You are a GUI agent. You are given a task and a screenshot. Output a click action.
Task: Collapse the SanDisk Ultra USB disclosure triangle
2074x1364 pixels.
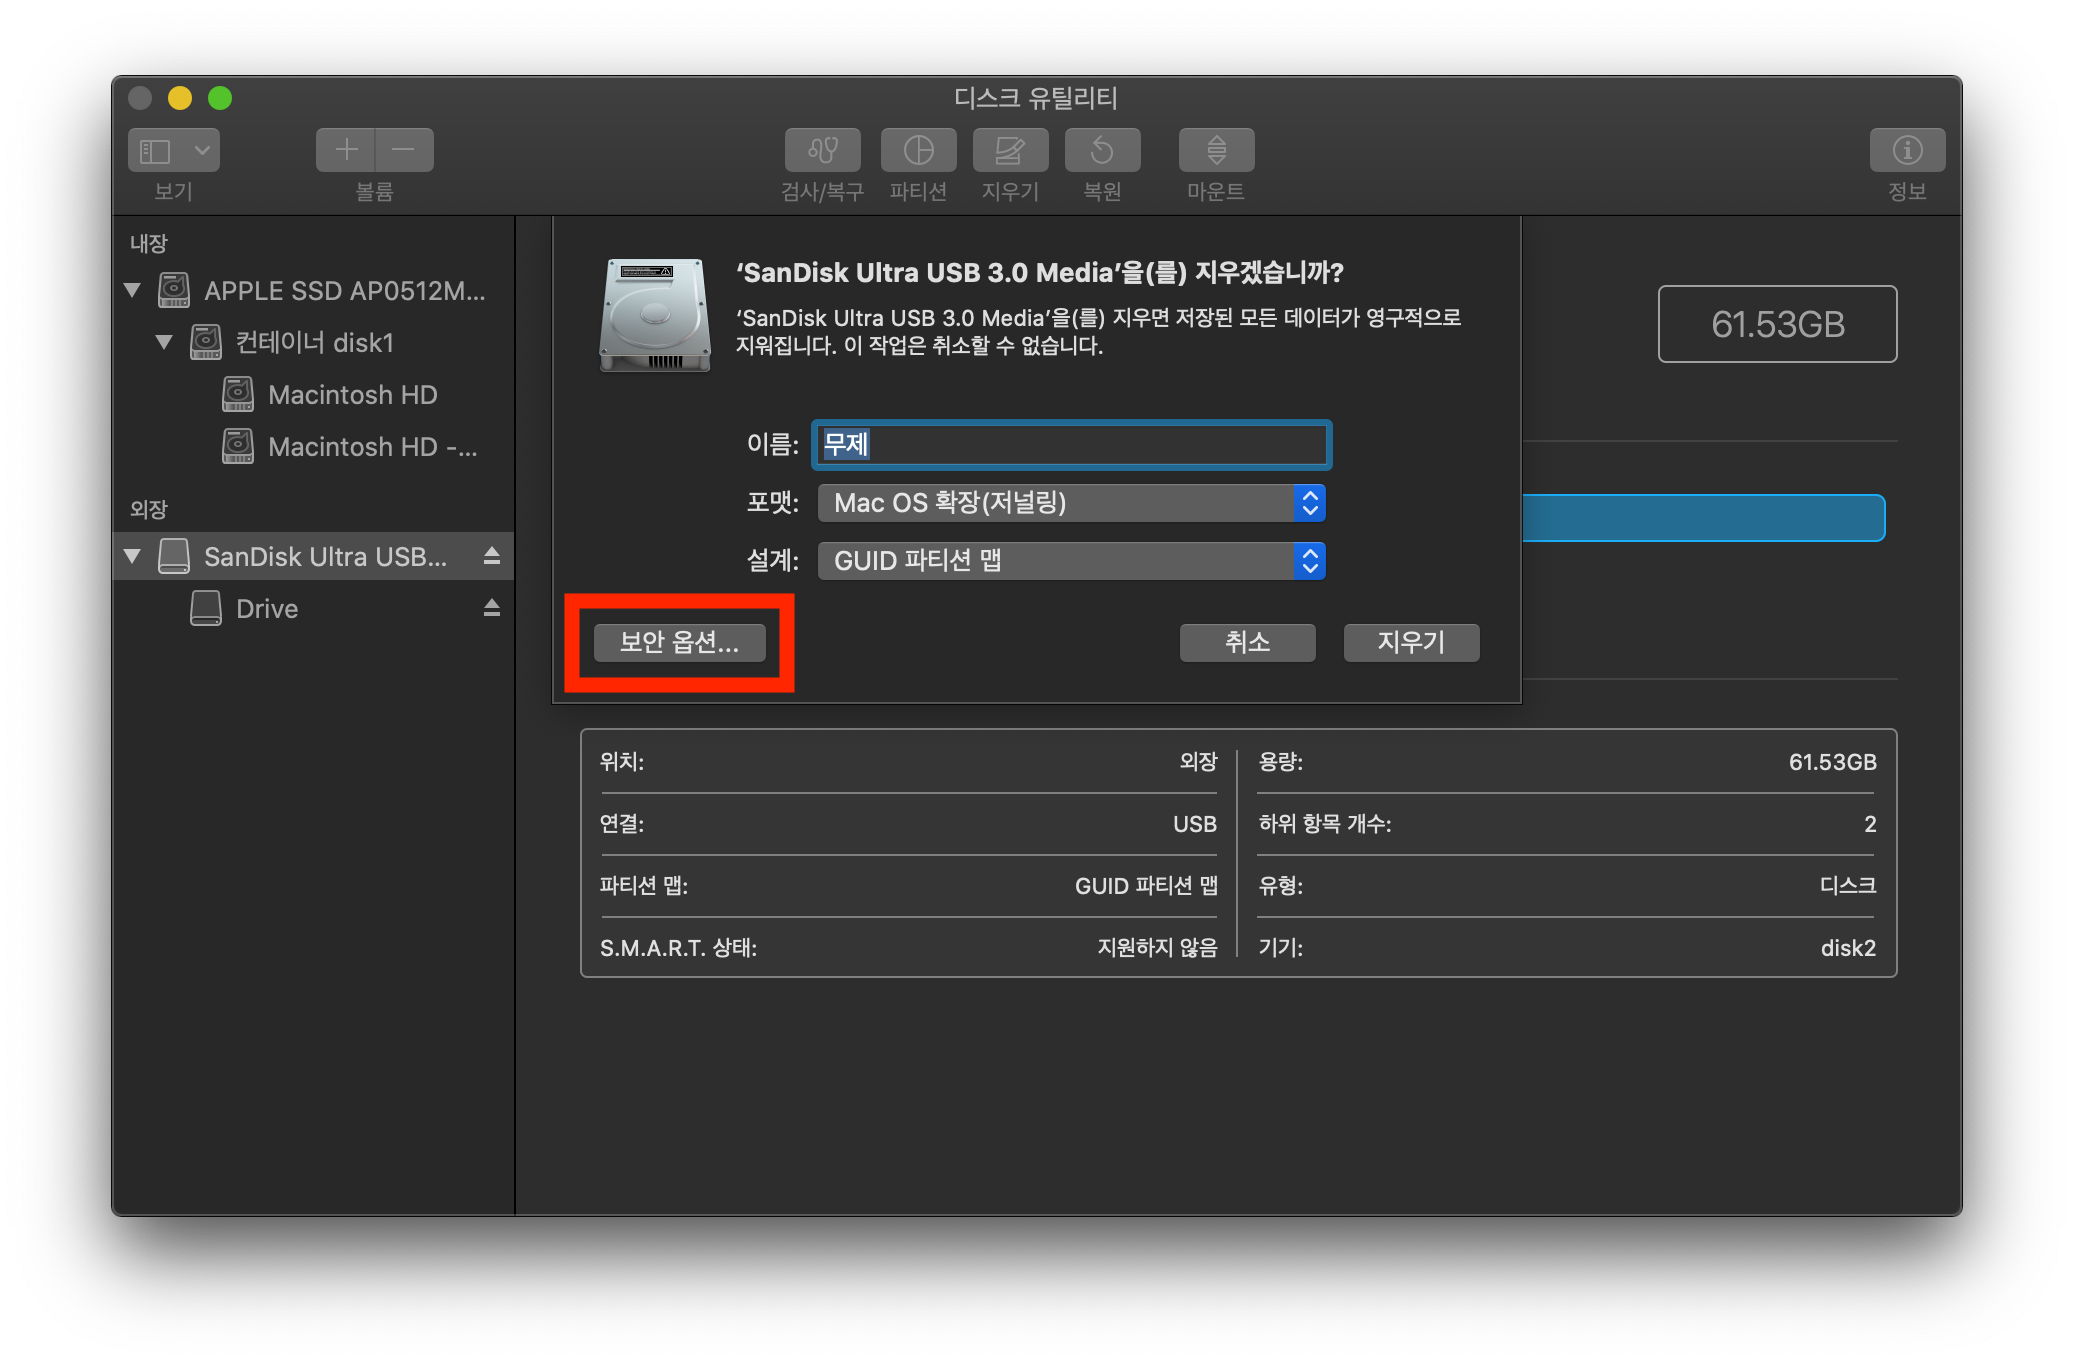132,557
